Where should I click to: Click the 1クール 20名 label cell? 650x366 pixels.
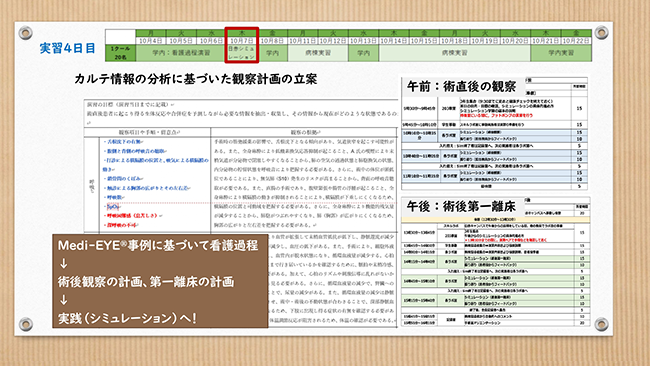tap(121, 53)
